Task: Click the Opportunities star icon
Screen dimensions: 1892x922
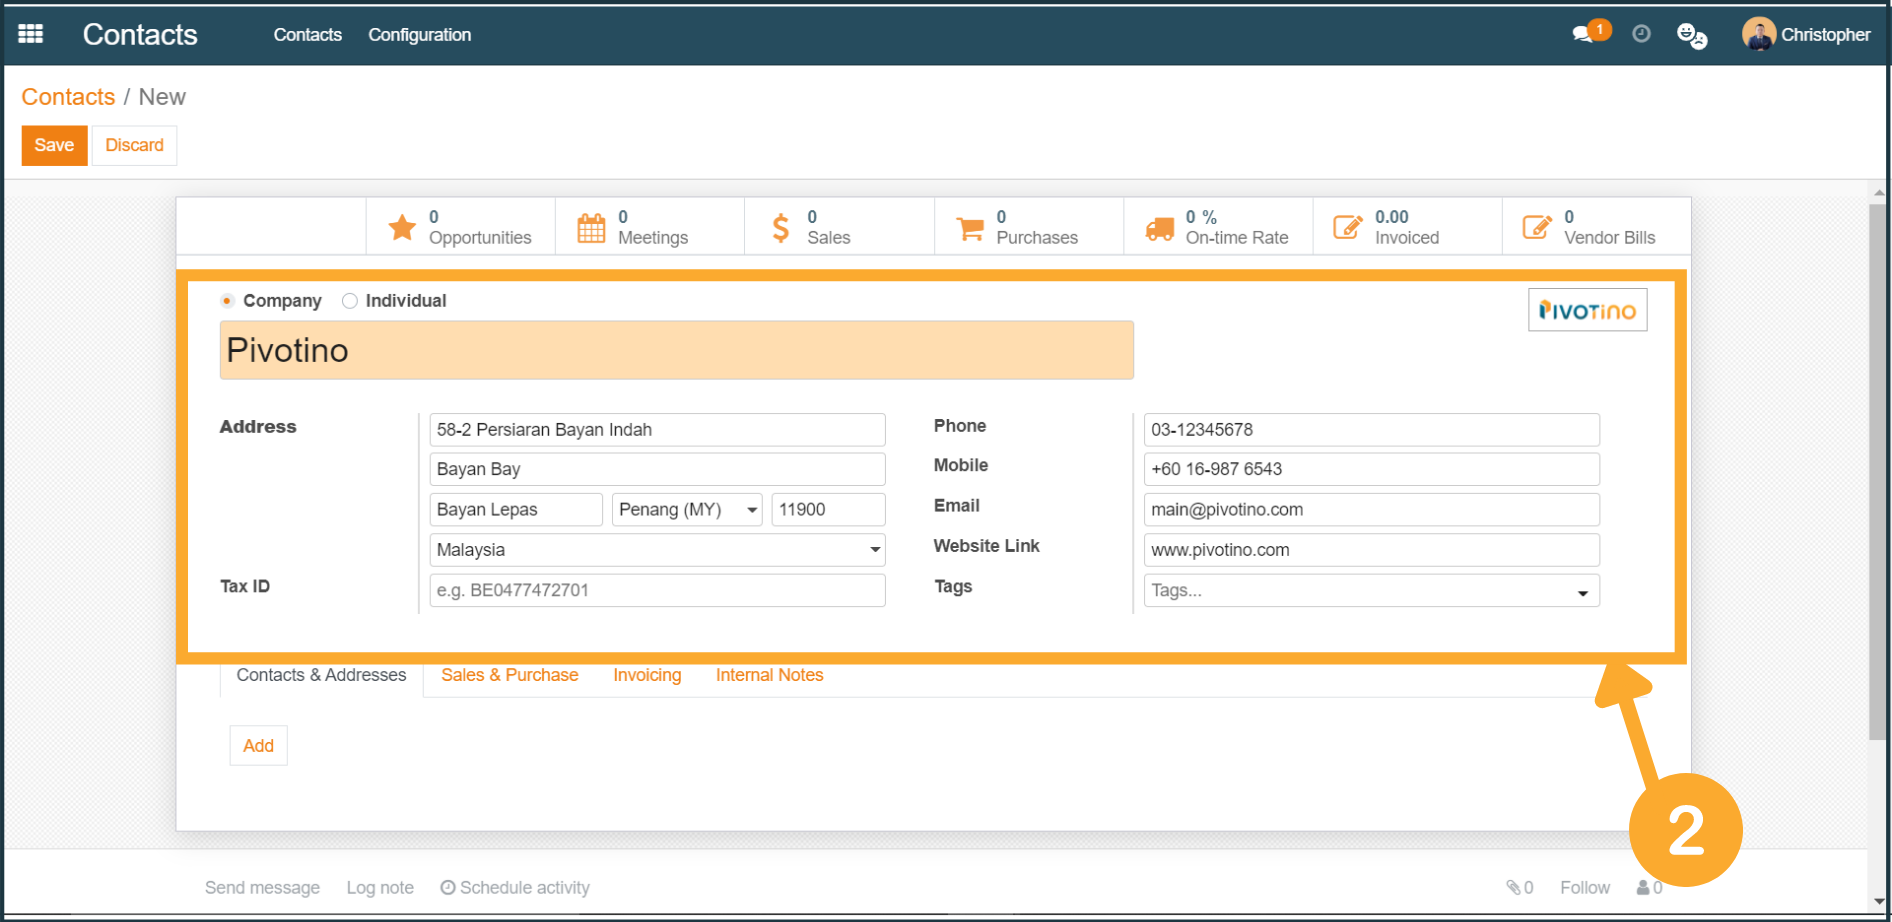Action: tap(402, 228)
